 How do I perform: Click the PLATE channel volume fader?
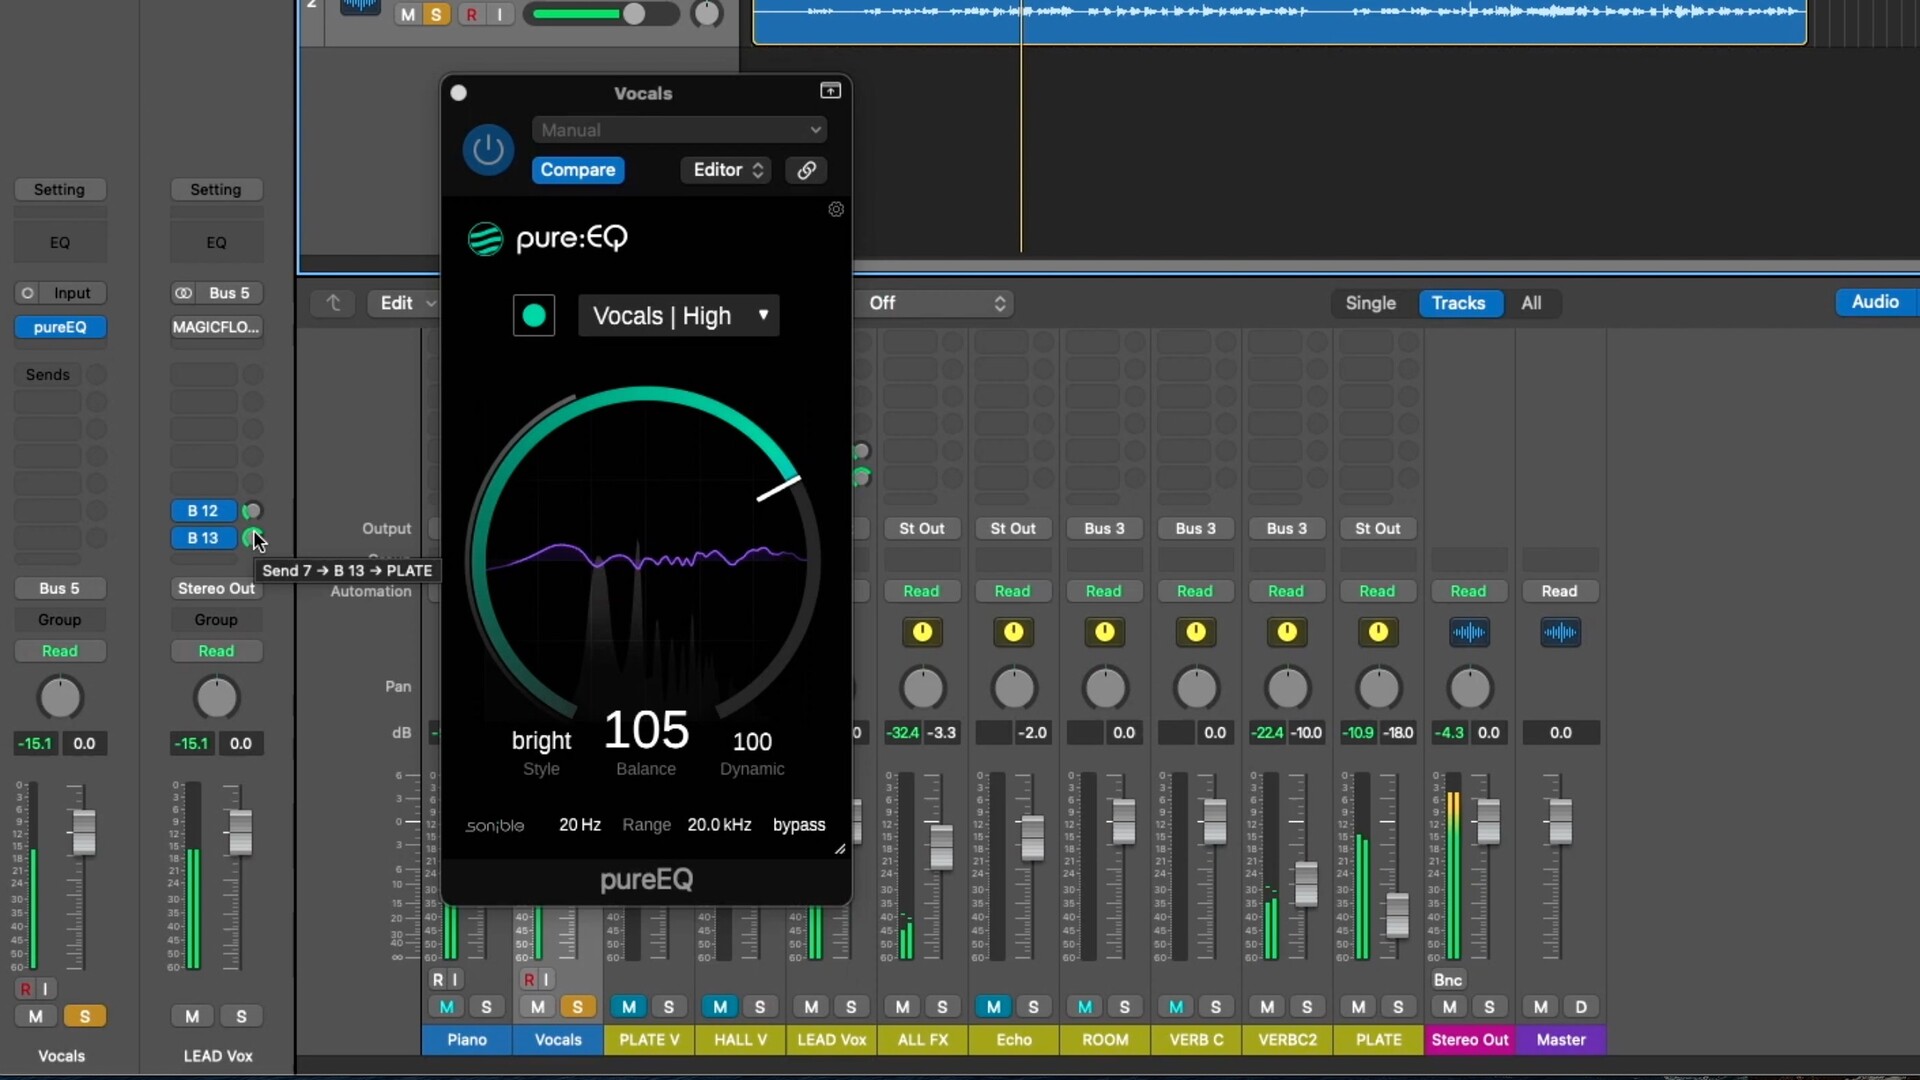[x=1397, y=915]
